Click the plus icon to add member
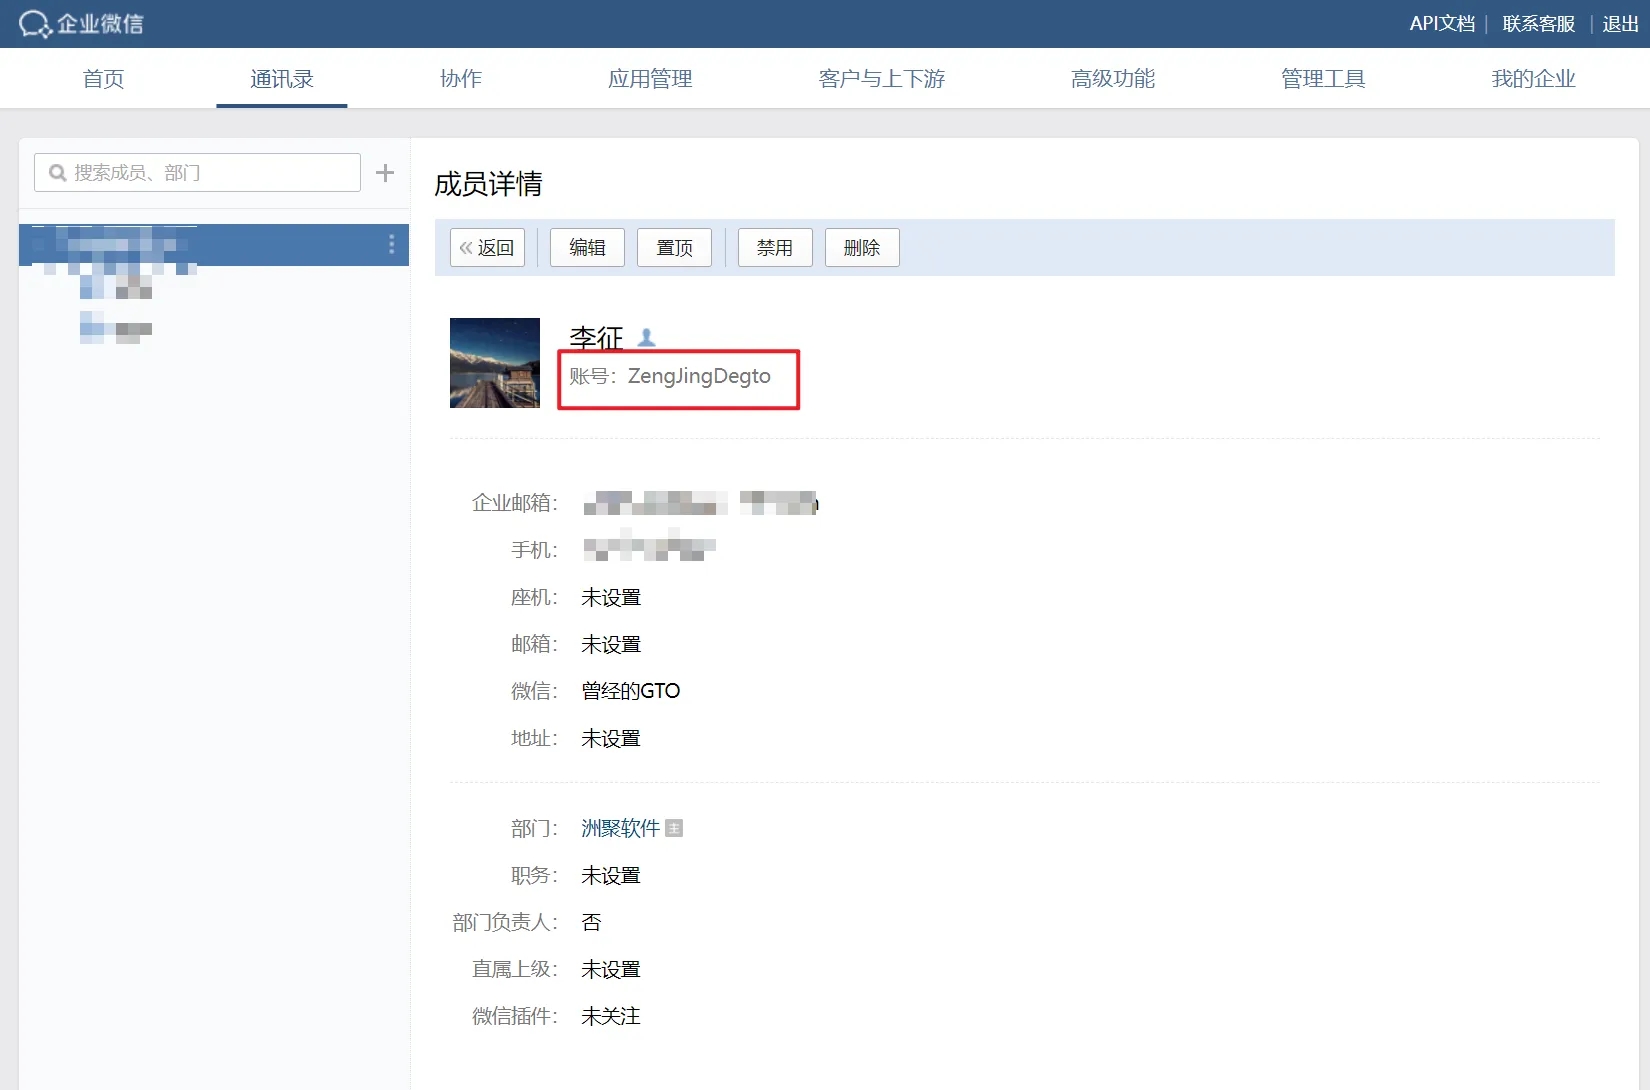1650x1090 pixels. [x=385, y=173]
